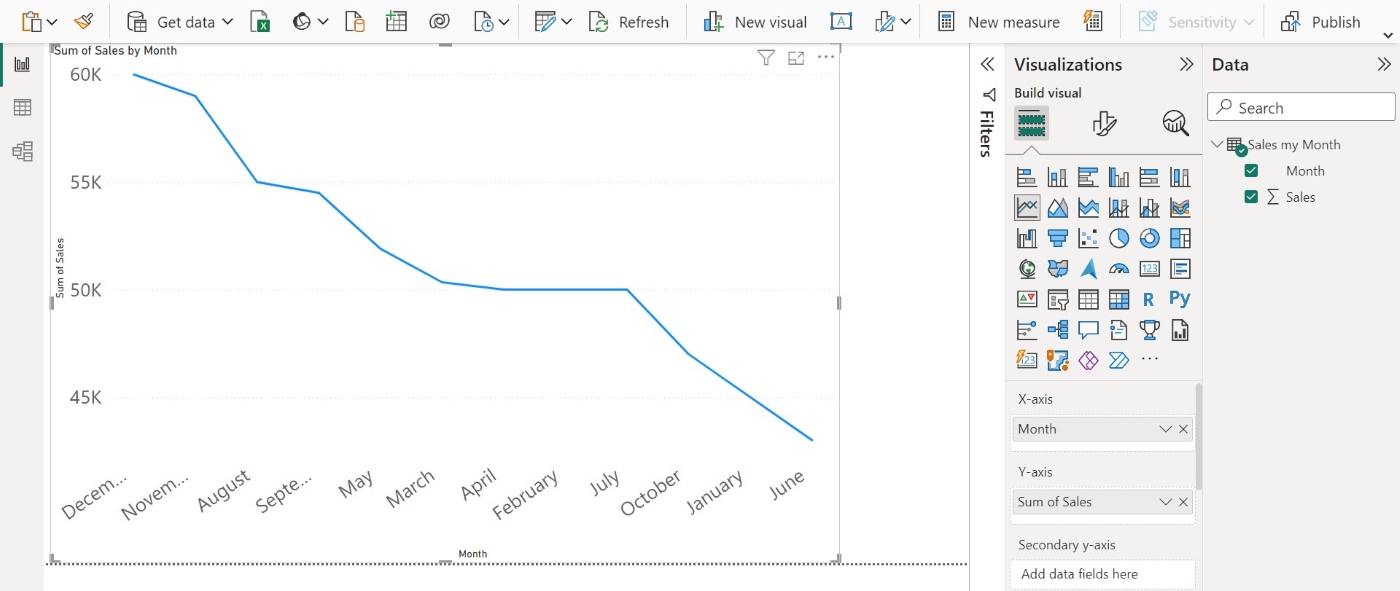Select the Treemap visualization icon
Screen dimensions: 1400x591
pyautogui.click(x=1180, y=238)
